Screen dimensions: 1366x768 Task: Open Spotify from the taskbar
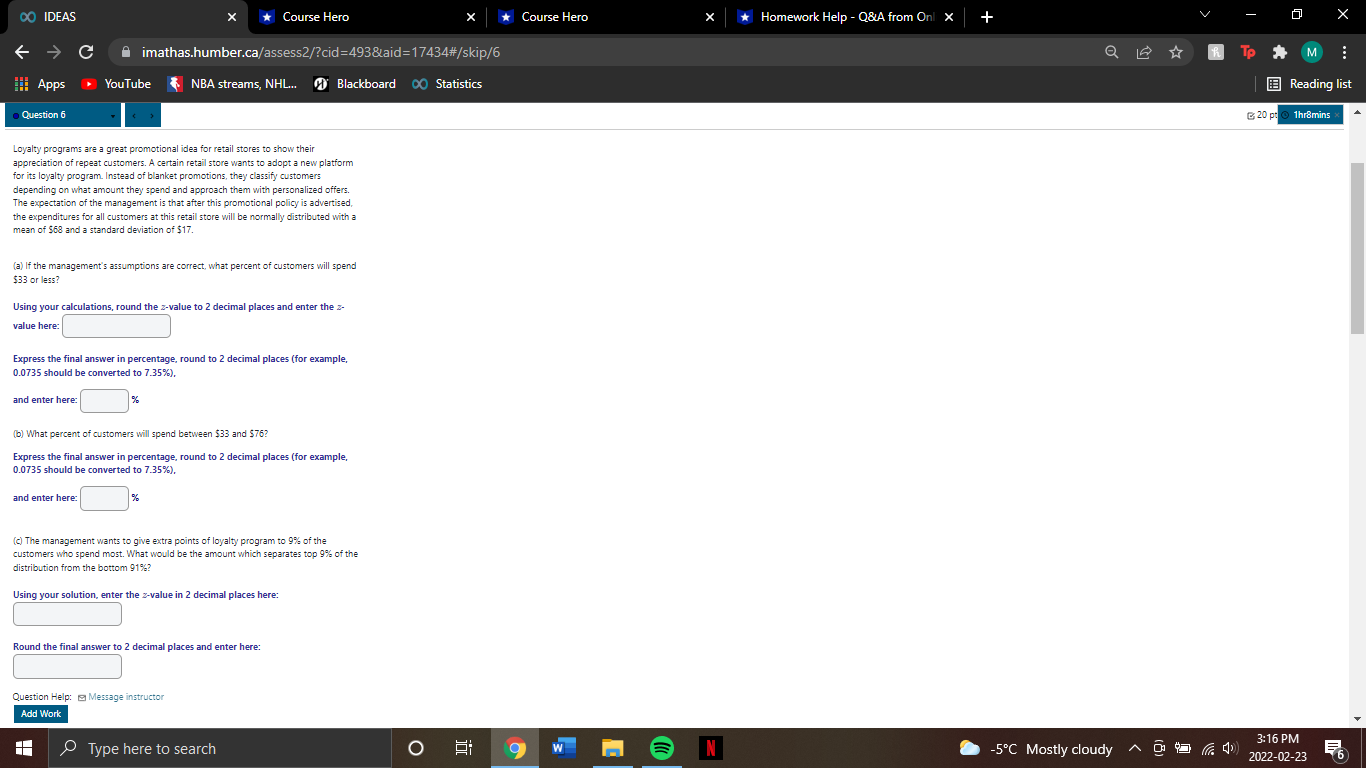pos(661,747)
